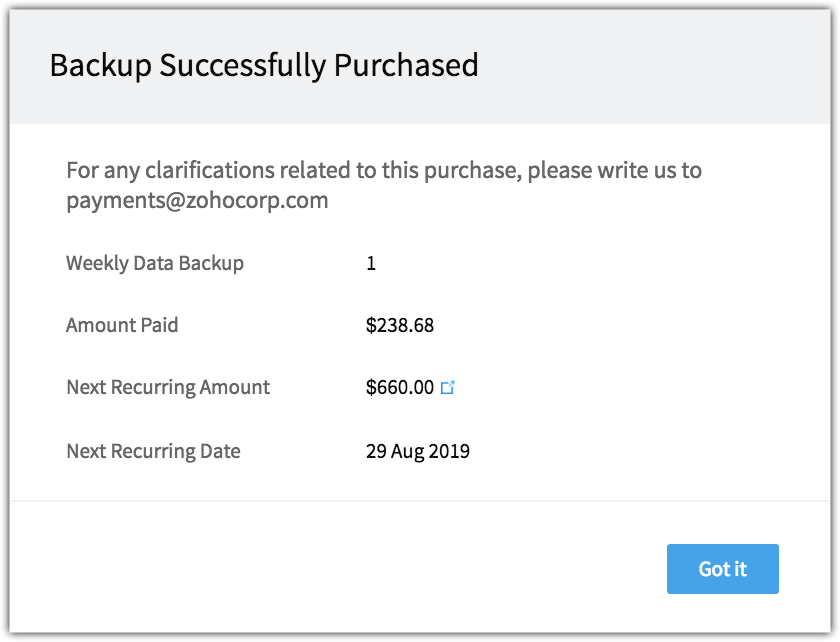Click the 29 Aug 2019 date value
Screen dimensions: 840x642
(x=418, y=451)
